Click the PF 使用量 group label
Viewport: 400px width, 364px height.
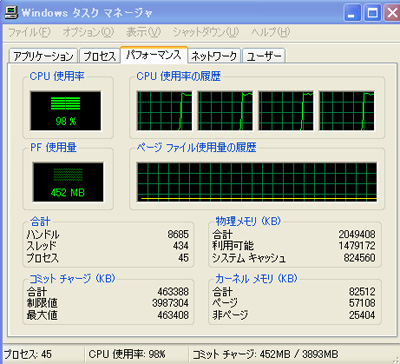(53, 147)
